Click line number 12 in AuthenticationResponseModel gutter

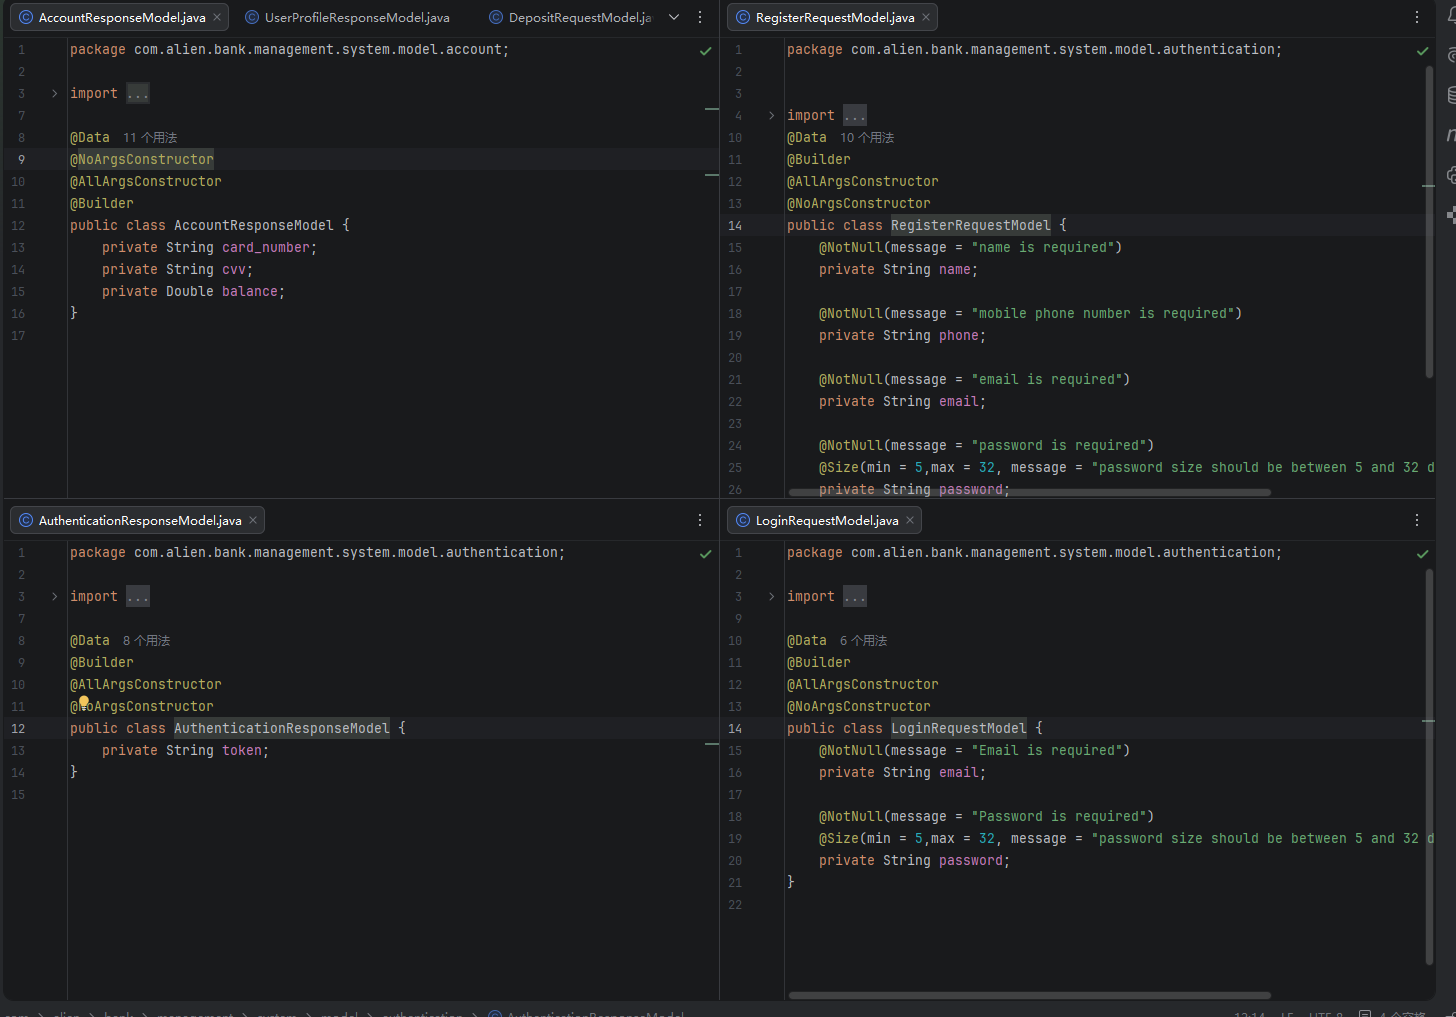click(18, 729)
